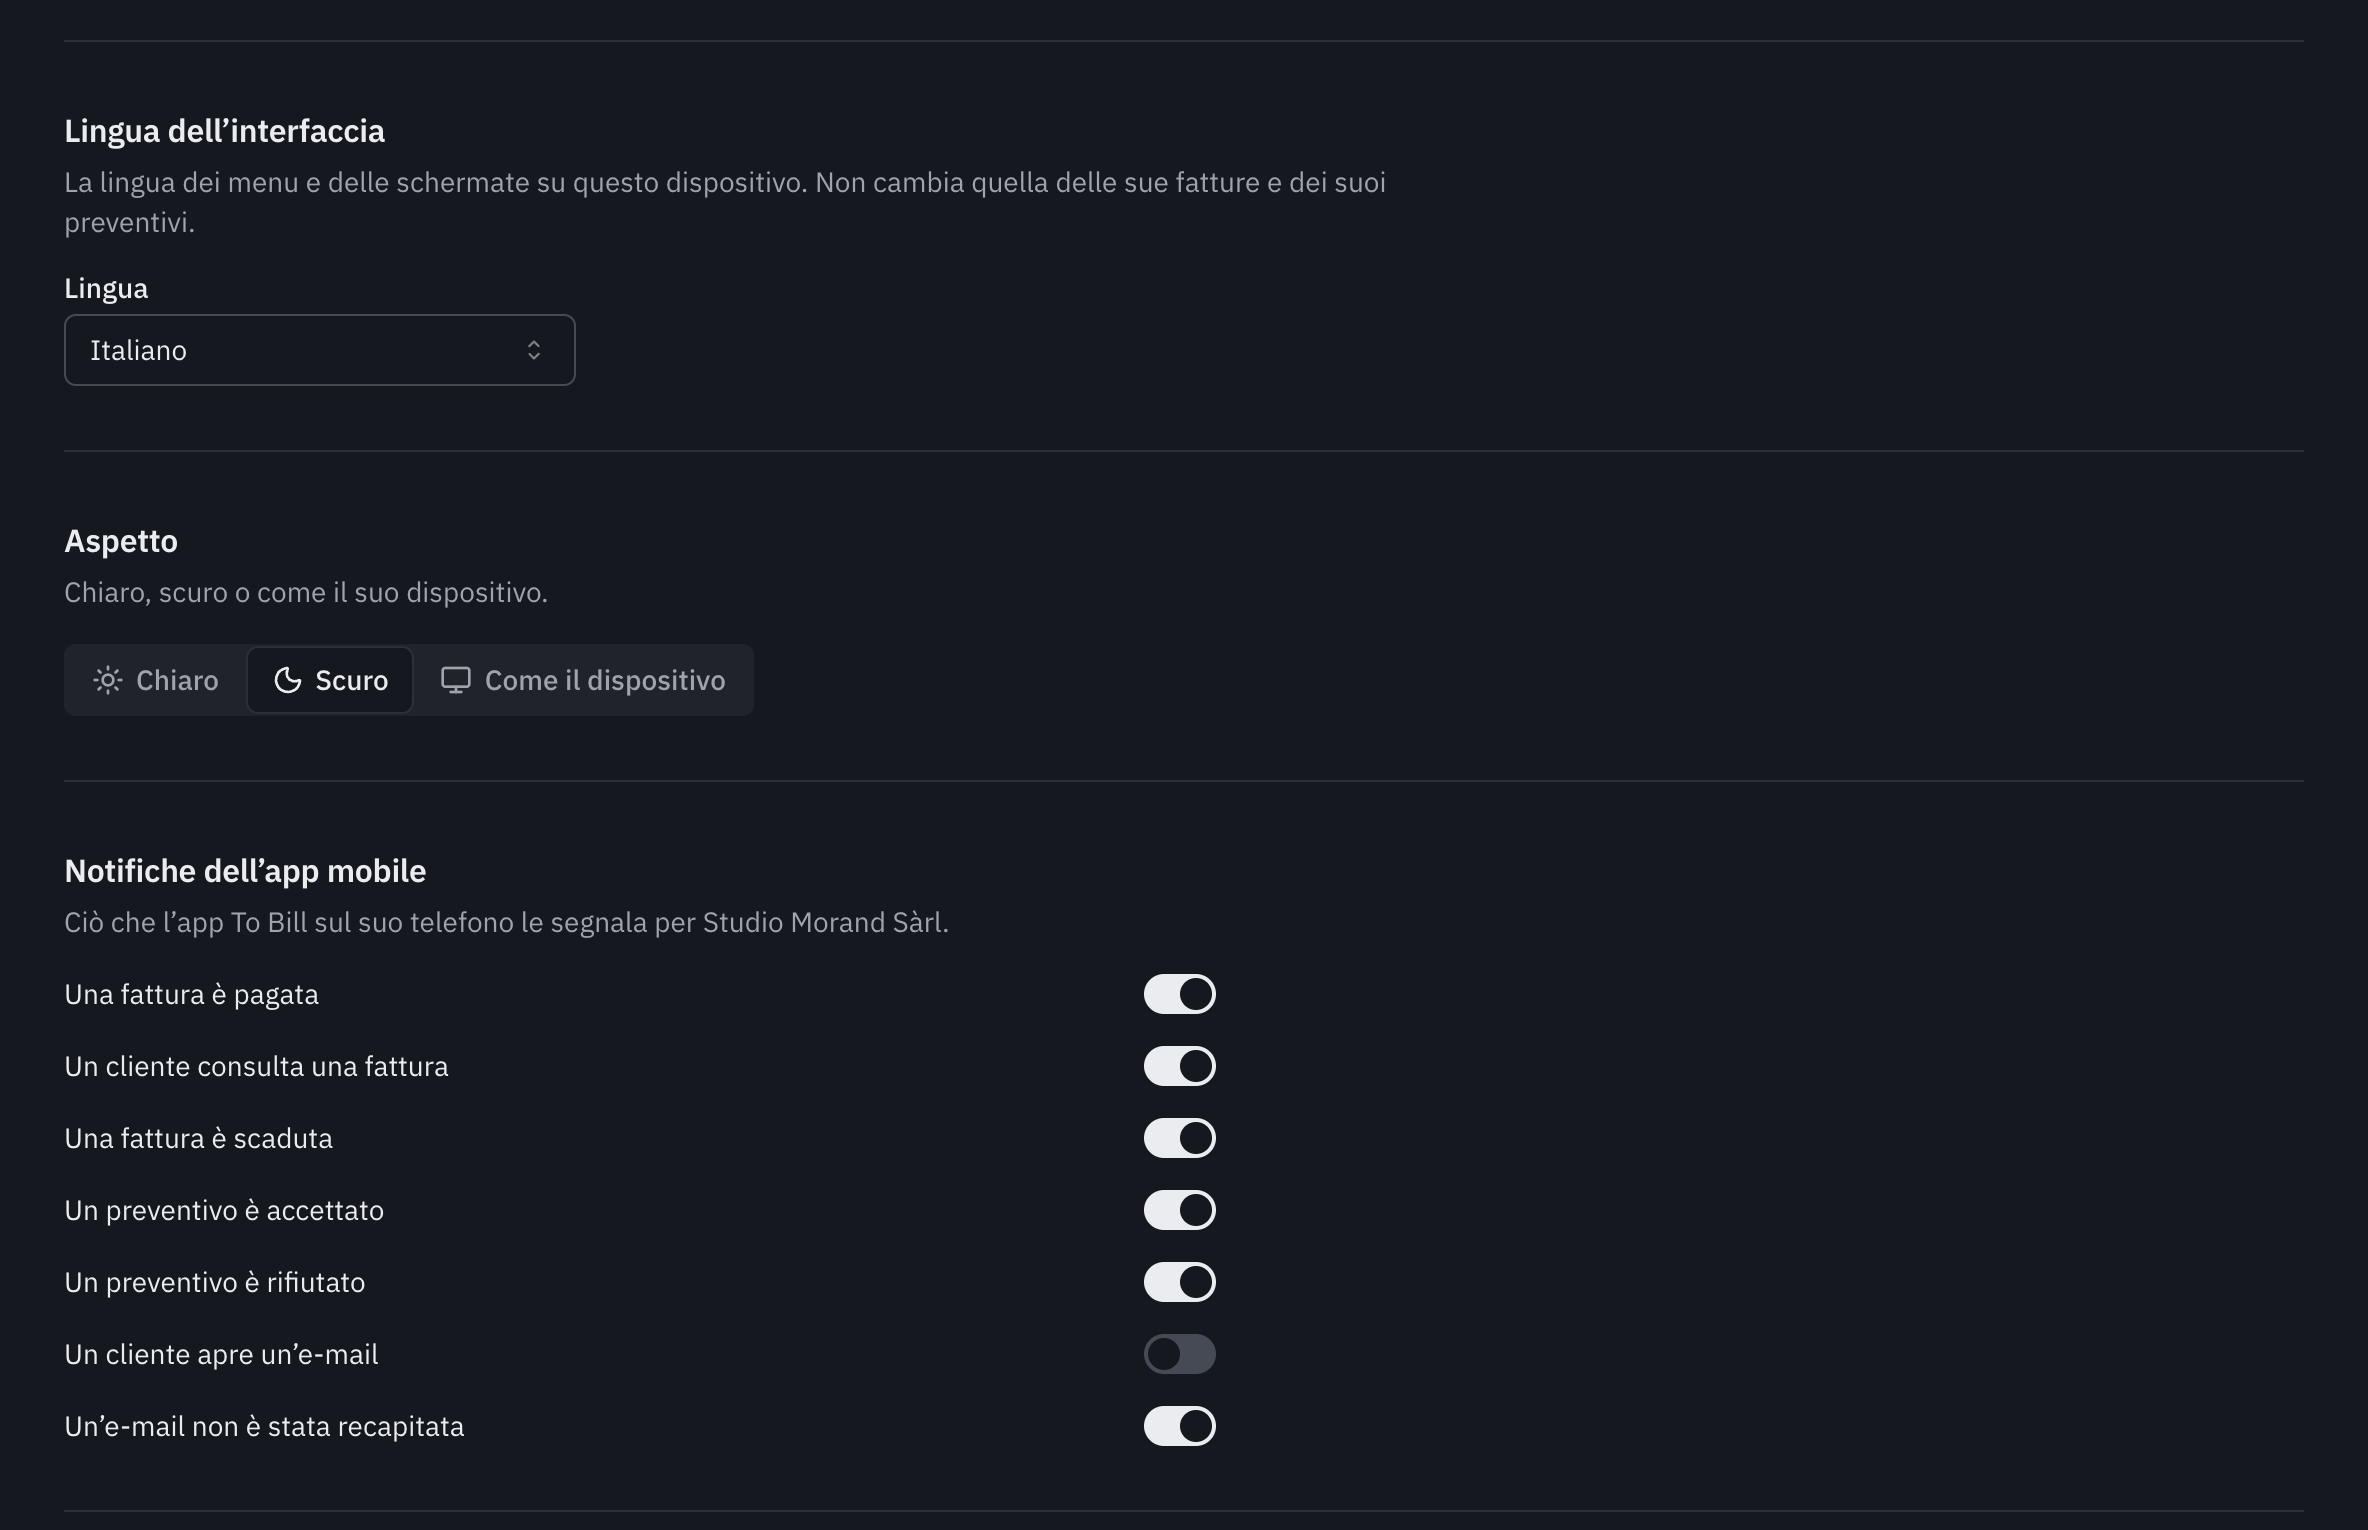Click the text Un preventivo è accettato
This screenshot has height=1530, width=2368.
[x=224, y=1210]
